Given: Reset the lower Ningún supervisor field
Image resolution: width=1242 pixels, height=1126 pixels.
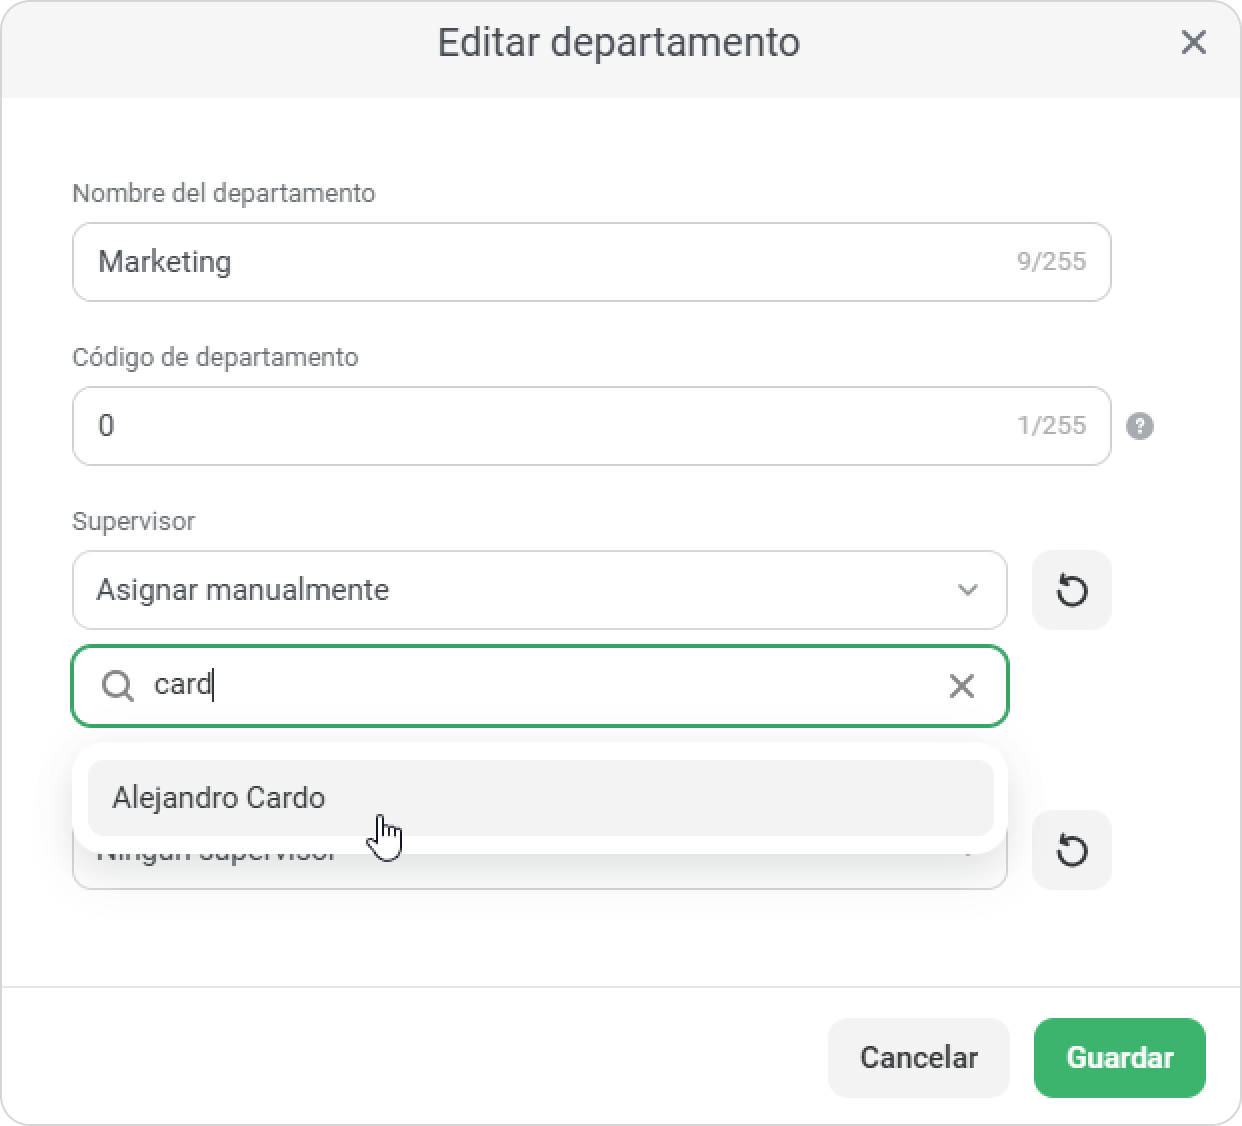Looking at the screenshot, I should pos(1072,850).
